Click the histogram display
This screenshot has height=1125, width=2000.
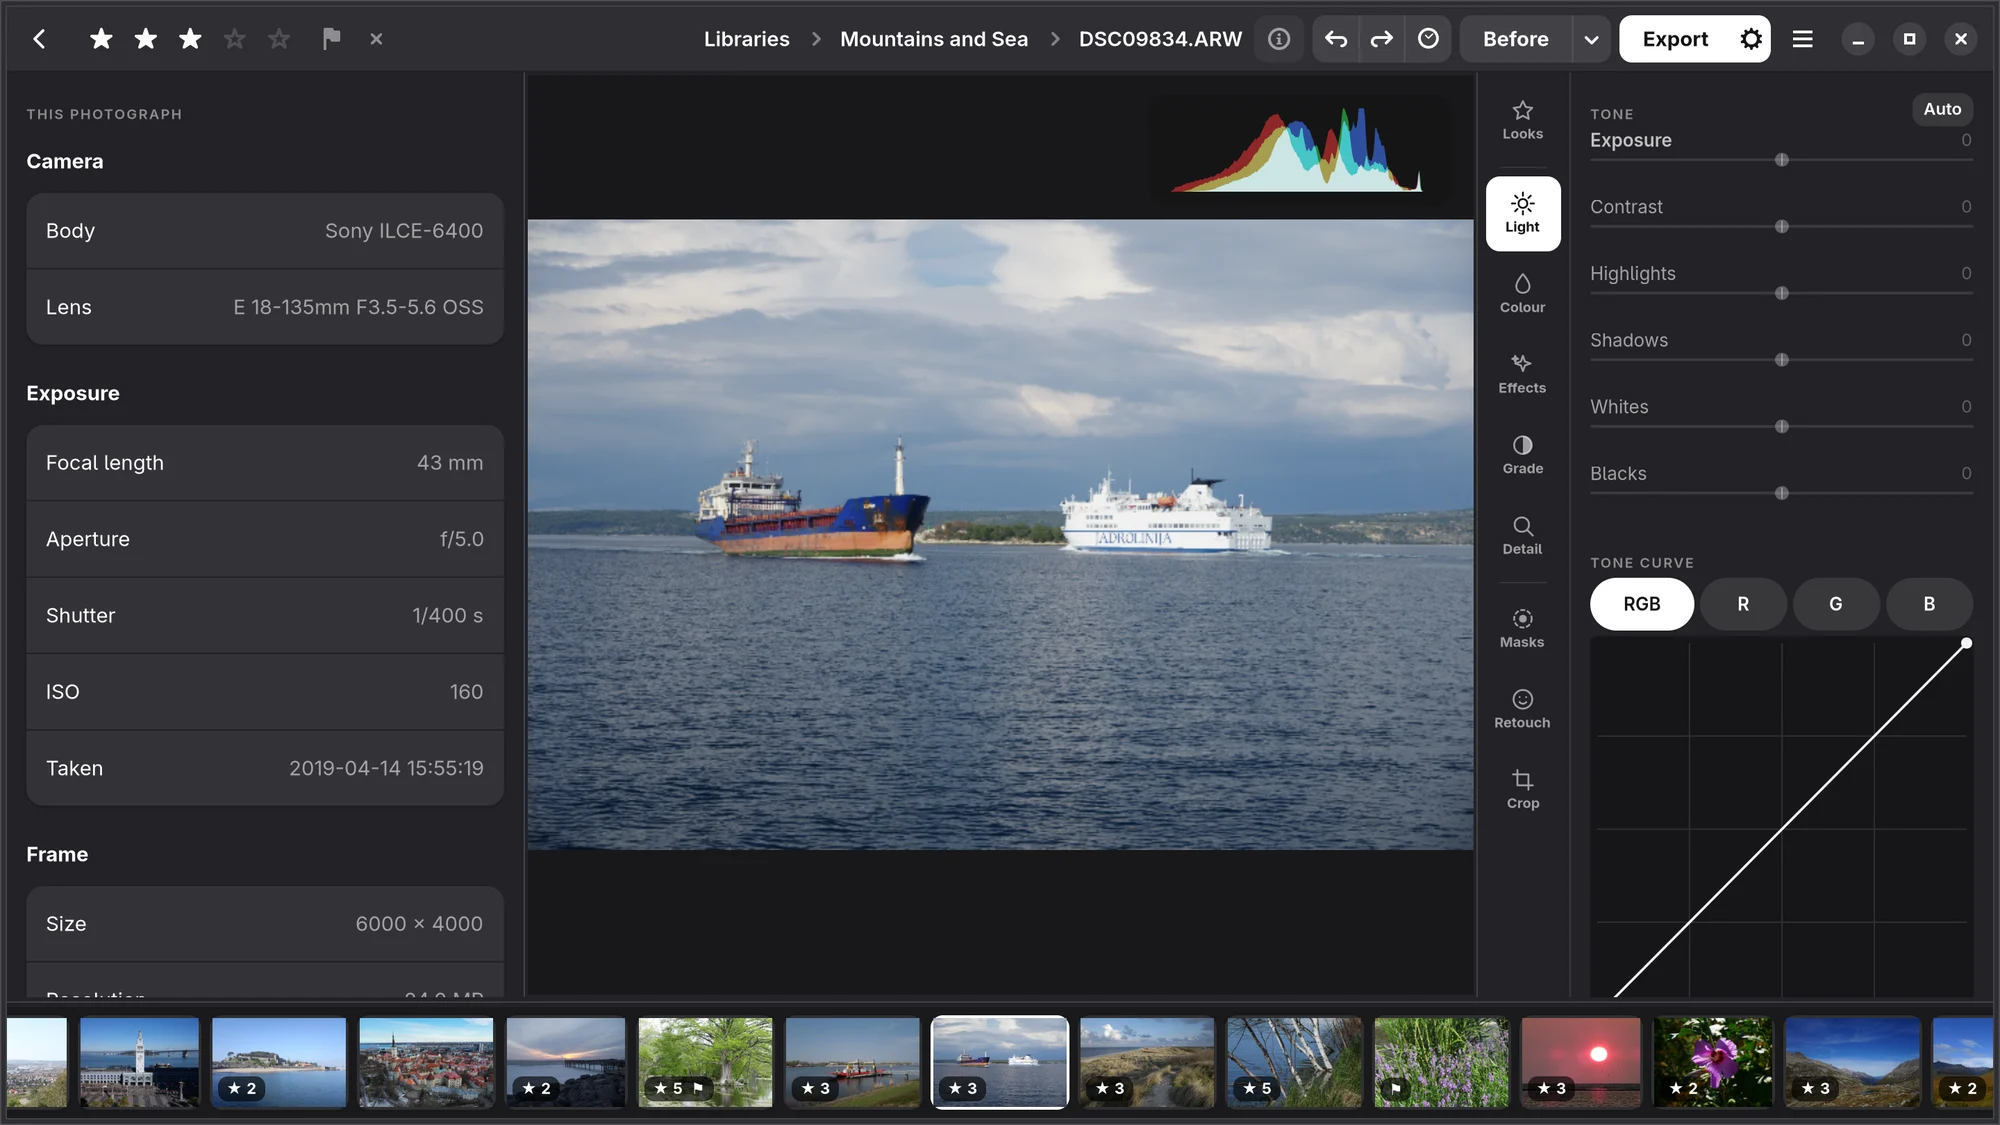point(1297,149)
